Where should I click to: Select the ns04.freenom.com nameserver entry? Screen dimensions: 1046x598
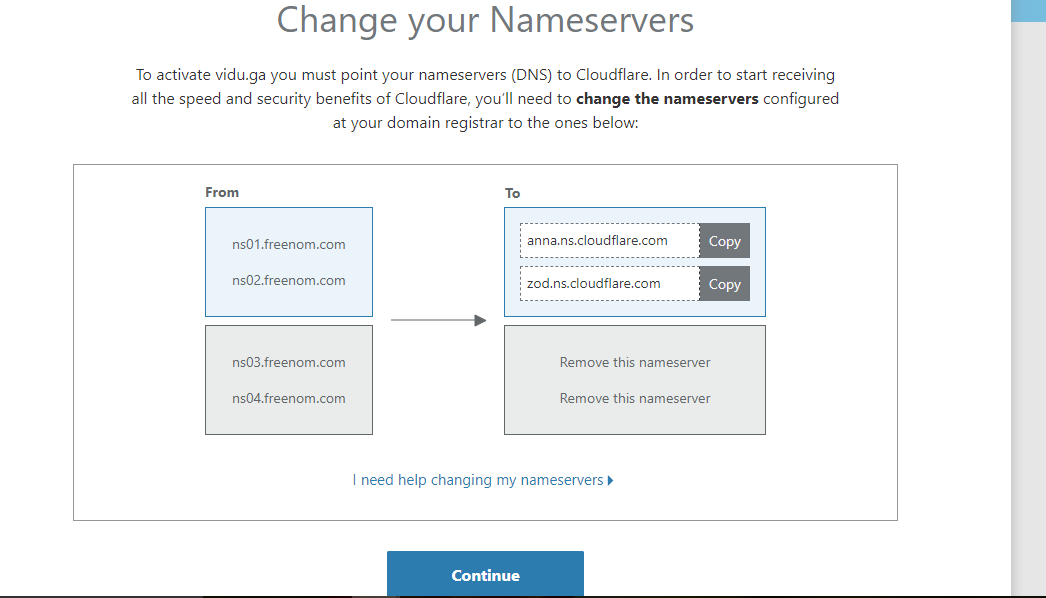tap(289, 398)
